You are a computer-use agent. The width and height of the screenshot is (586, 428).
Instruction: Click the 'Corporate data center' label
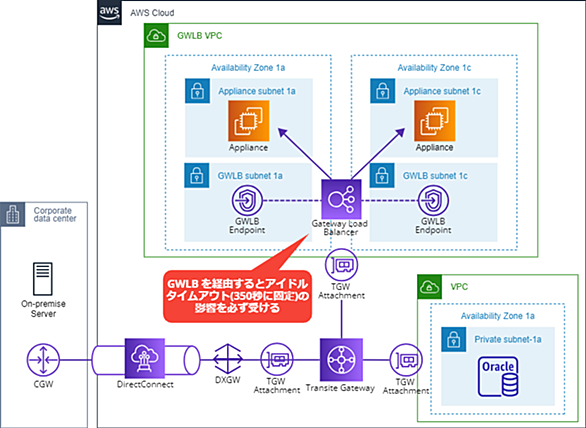[x=55, y=215]
